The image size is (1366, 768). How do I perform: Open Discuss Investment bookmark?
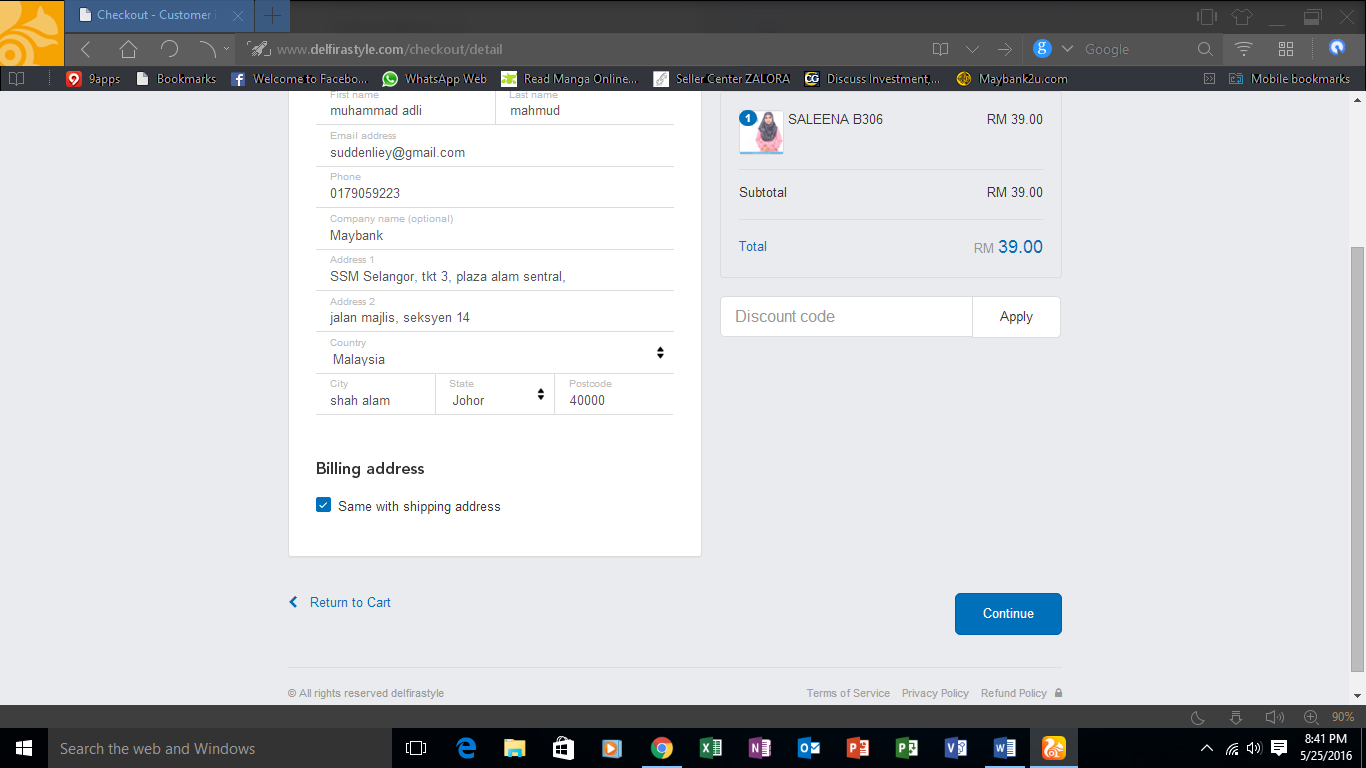[872, 78]
